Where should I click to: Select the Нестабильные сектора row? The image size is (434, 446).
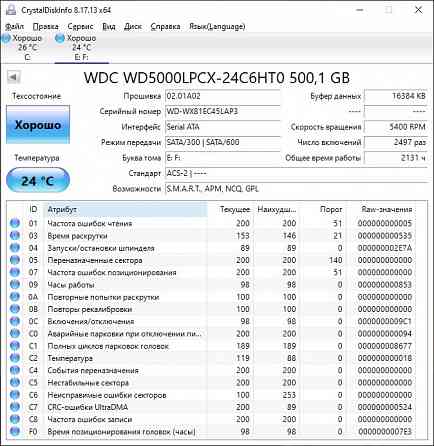click(x=212, y=383)
